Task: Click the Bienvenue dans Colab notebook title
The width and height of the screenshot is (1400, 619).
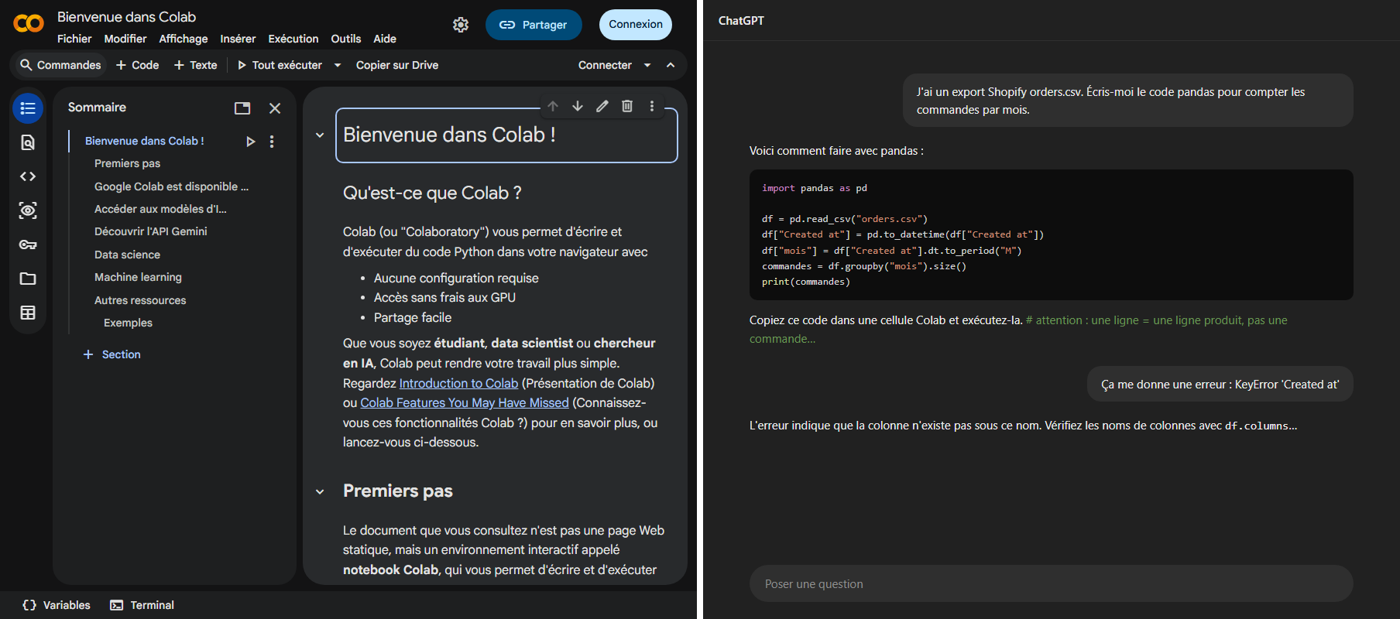Action: (x=127, y=17)
